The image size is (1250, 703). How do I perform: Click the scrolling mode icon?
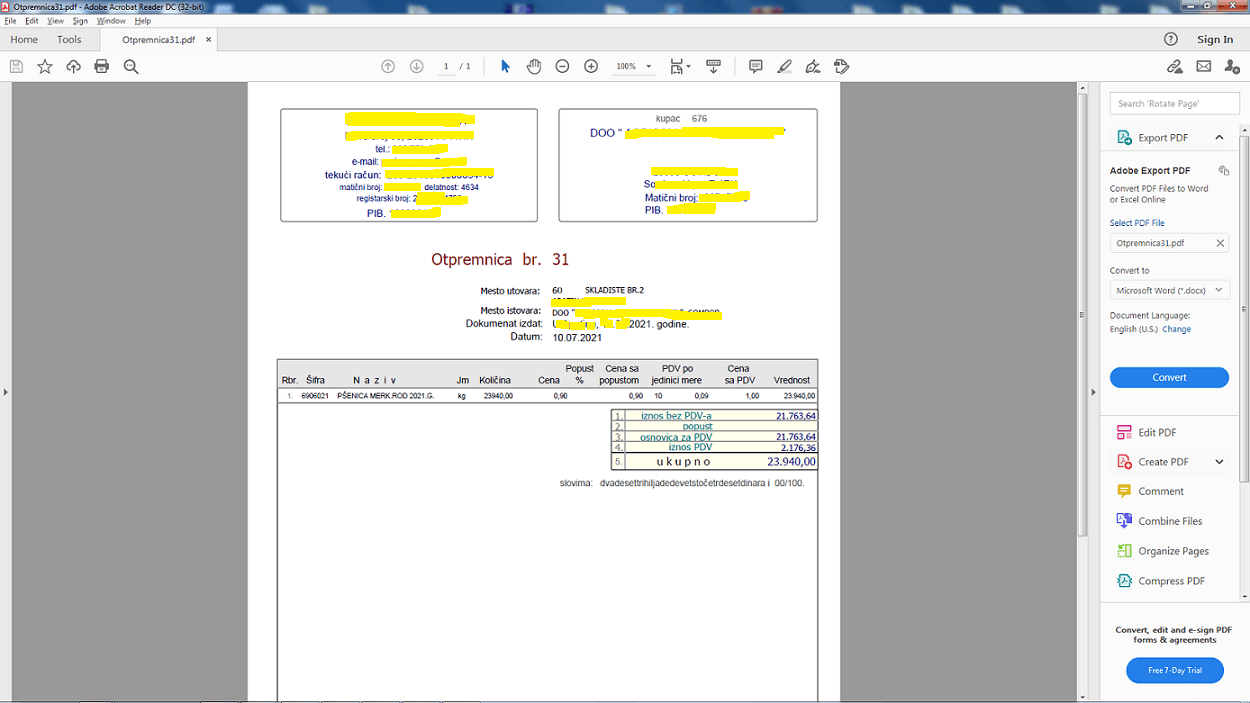coord(713,66)
